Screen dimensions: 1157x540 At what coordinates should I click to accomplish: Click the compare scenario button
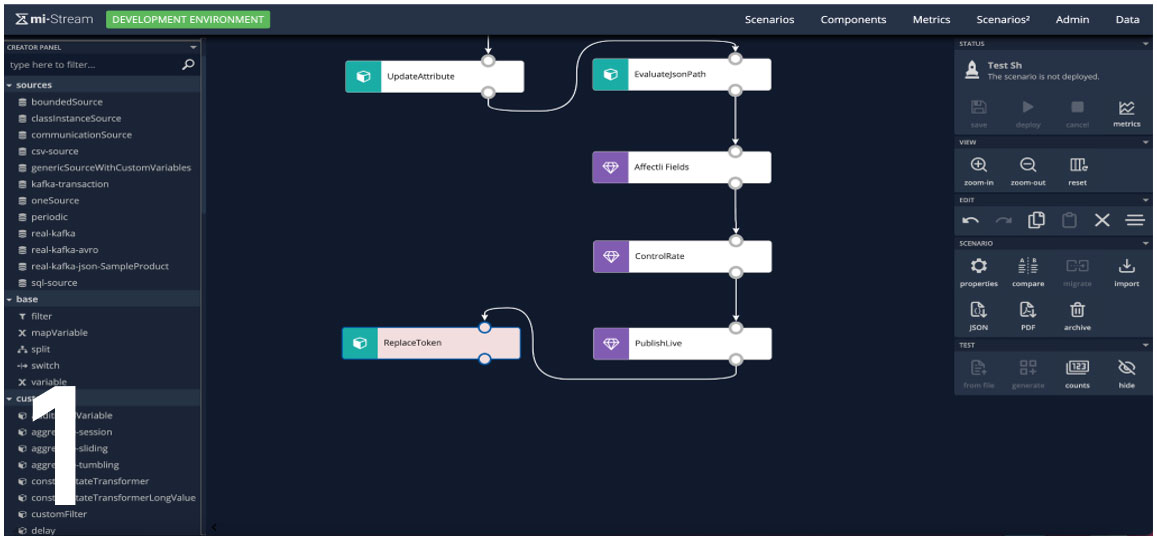1028,267
